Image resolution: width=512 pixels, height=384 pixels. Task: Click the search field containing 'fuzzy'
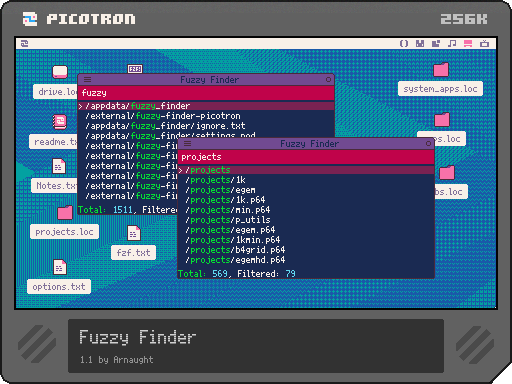point(206,93)
